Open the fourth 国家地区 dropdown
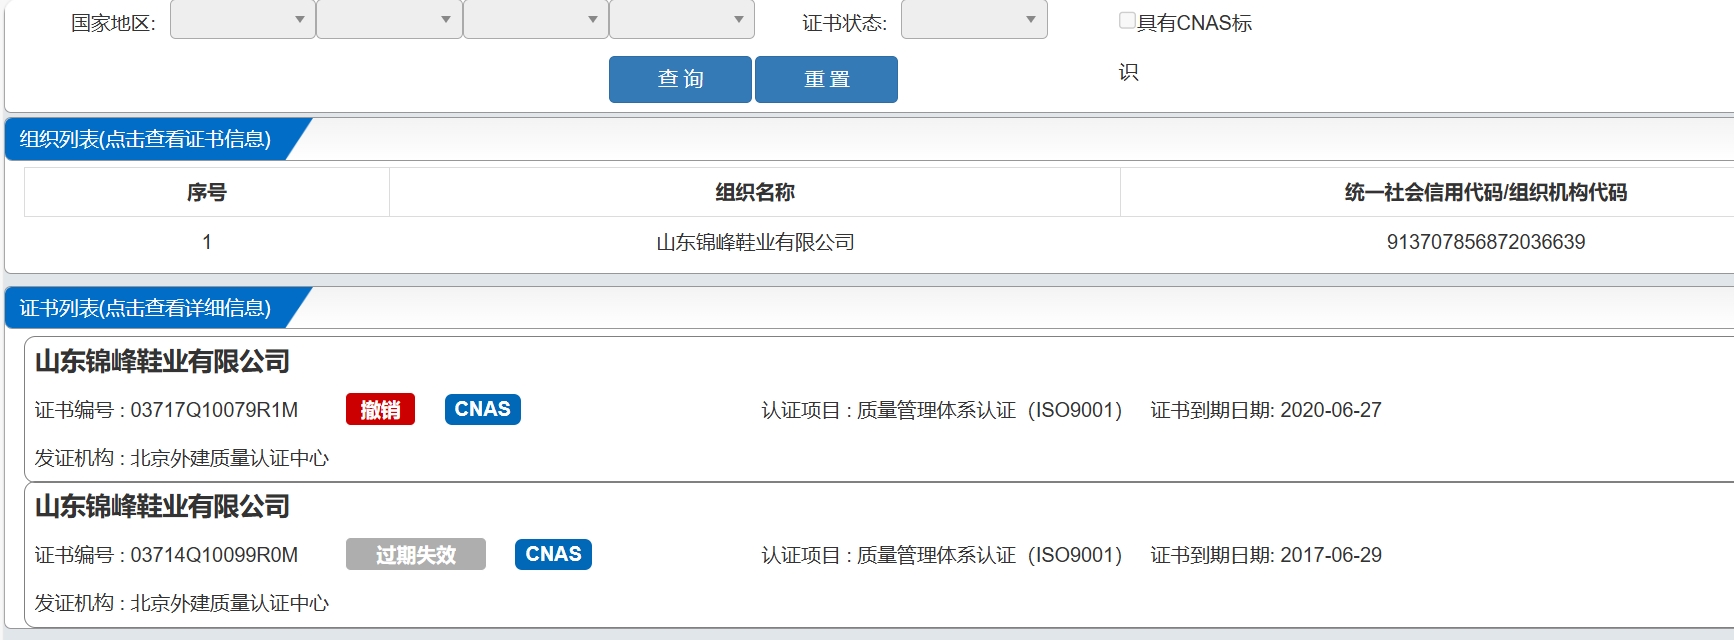This screenshot has width=1734, height=640. coord(682,20)
